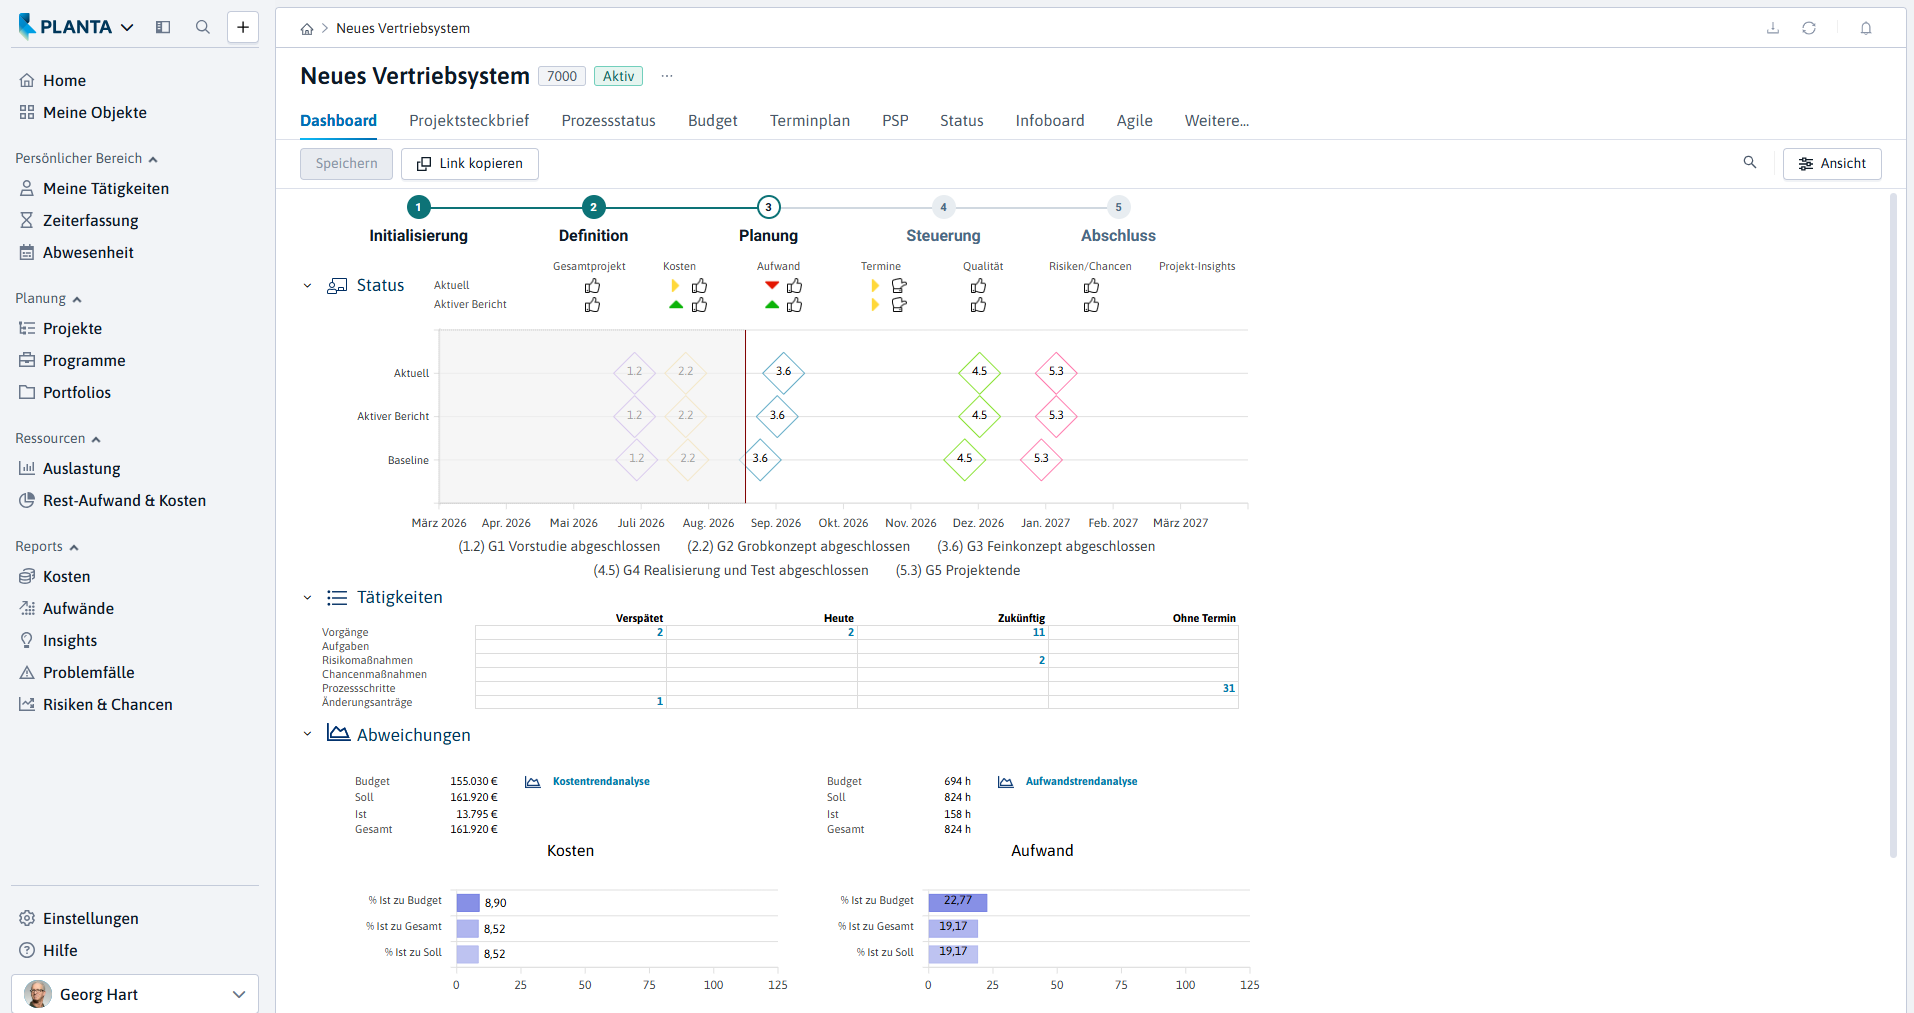Open the Georg Hart user menu
Image resolution: width=1914 pixels, height=1013 pixels.
coord(135,994)
